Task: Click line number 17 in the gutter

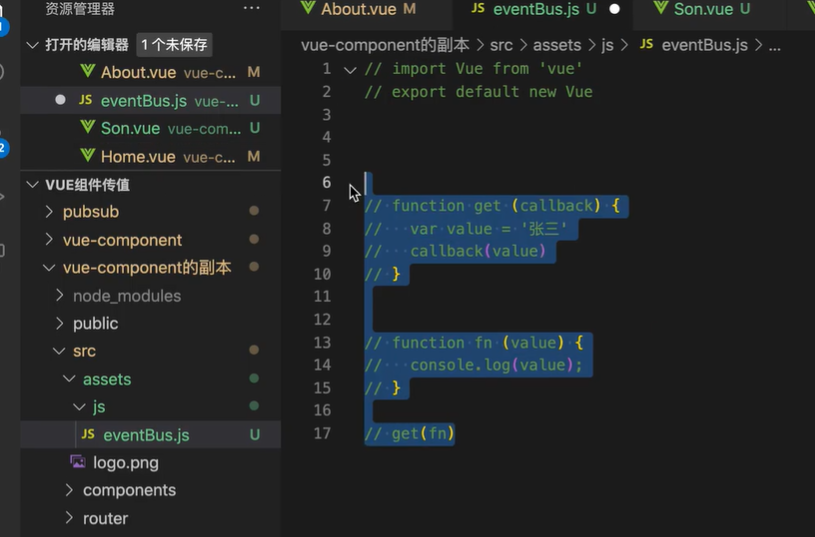Action: [x=322, y=433]
